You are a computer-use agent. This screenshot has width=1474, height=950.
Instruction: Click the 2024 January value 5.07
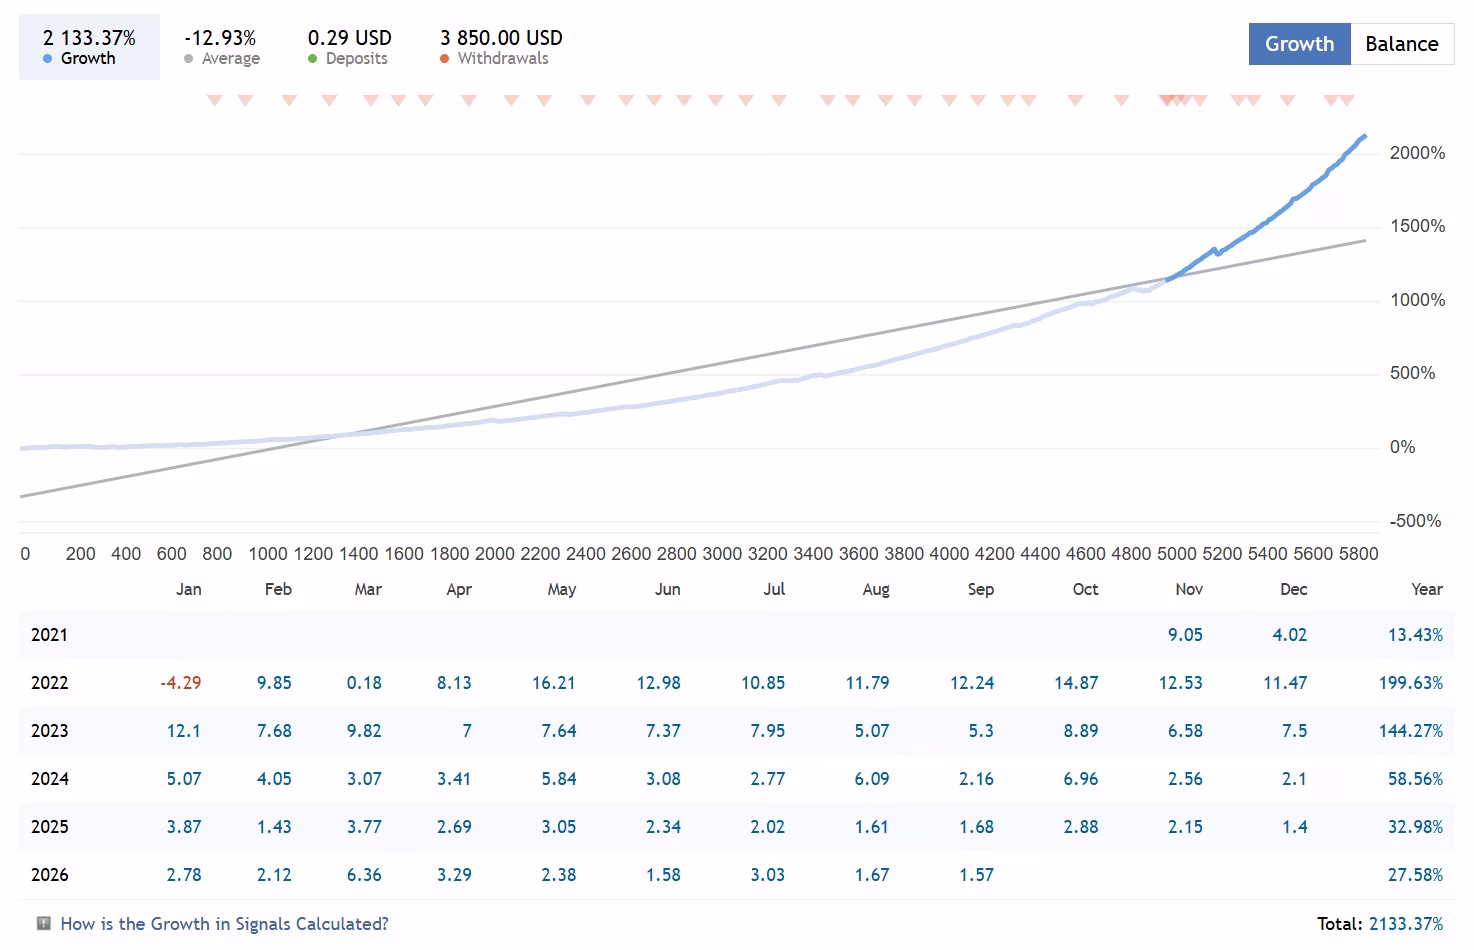184,779
